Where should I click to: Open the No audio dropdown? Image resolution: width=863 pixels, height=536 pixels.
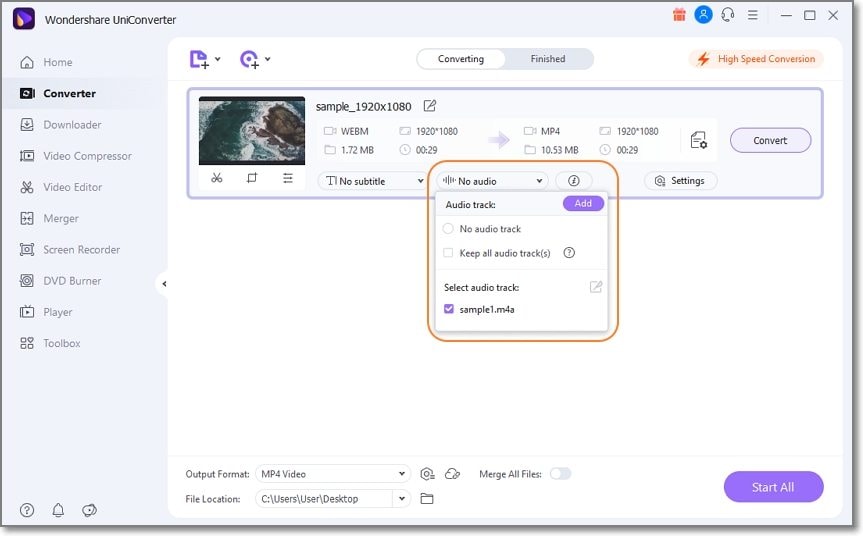click(x=493, y=181)
